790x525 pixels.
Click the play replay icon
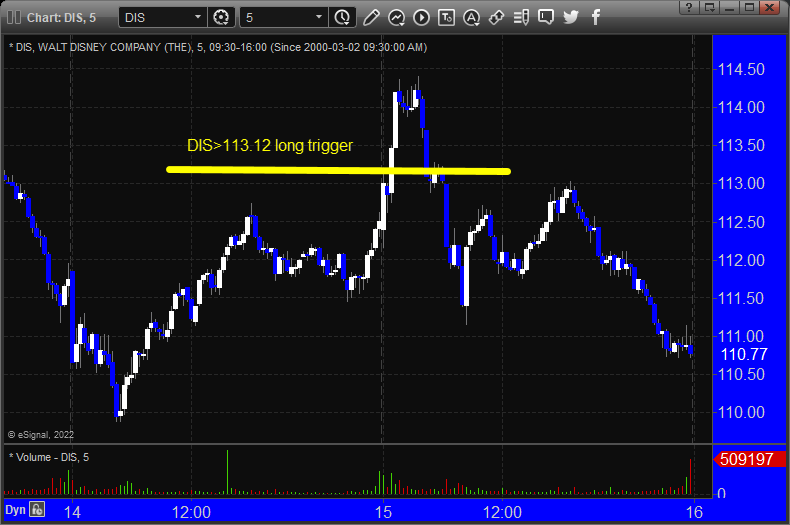(421, 18)
